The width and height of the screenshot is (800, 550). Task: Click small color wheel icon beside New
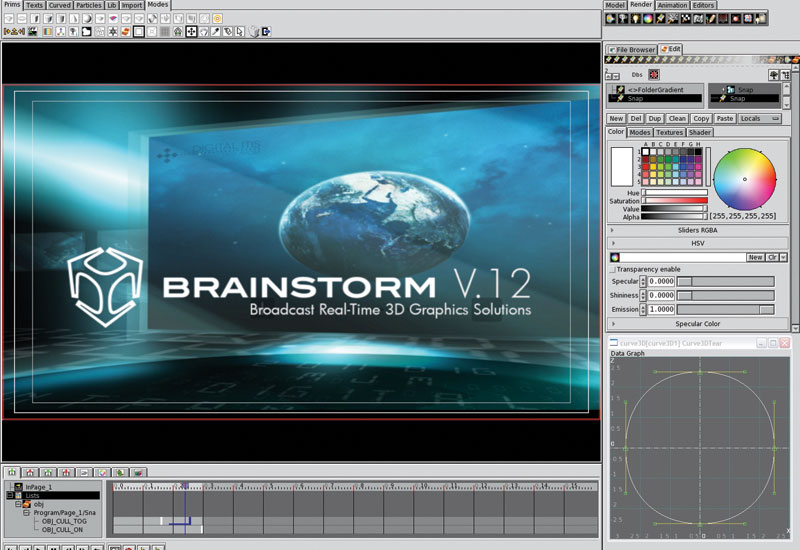coord(615,257)
